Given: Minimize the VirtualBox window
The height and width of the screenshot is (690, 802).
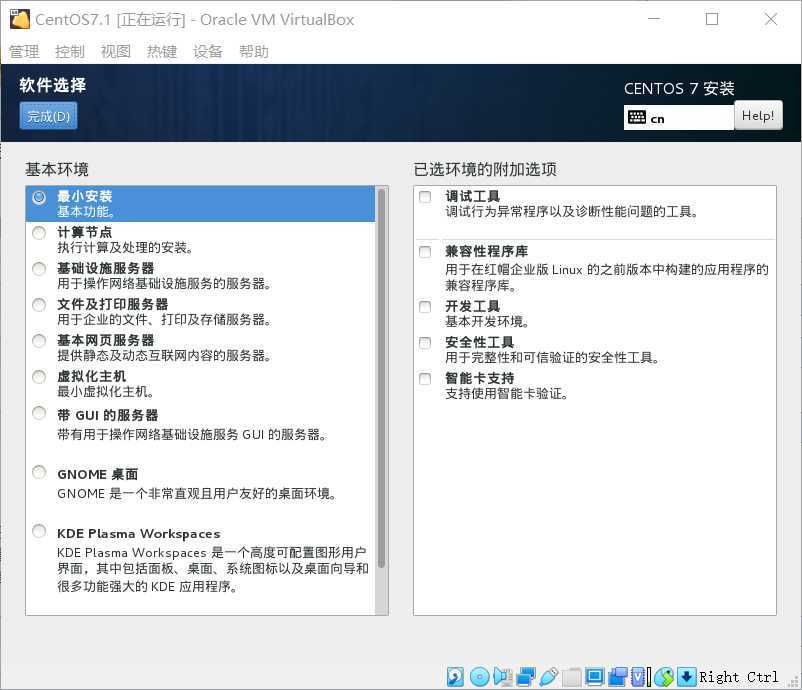Looking at the screenshot, I should tap(654, 19).
